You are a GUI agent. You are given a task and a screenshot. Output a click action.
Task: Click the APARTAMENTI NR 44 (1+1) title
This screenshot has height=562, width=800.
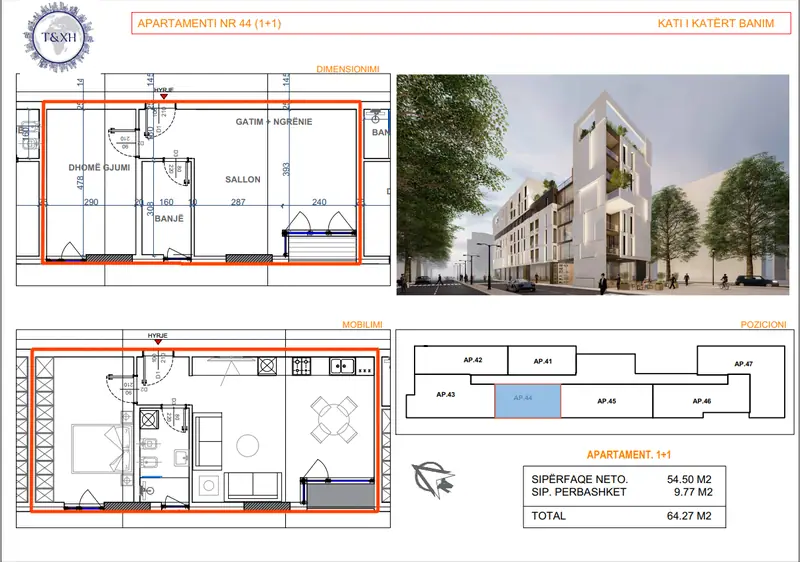[209, 23]
